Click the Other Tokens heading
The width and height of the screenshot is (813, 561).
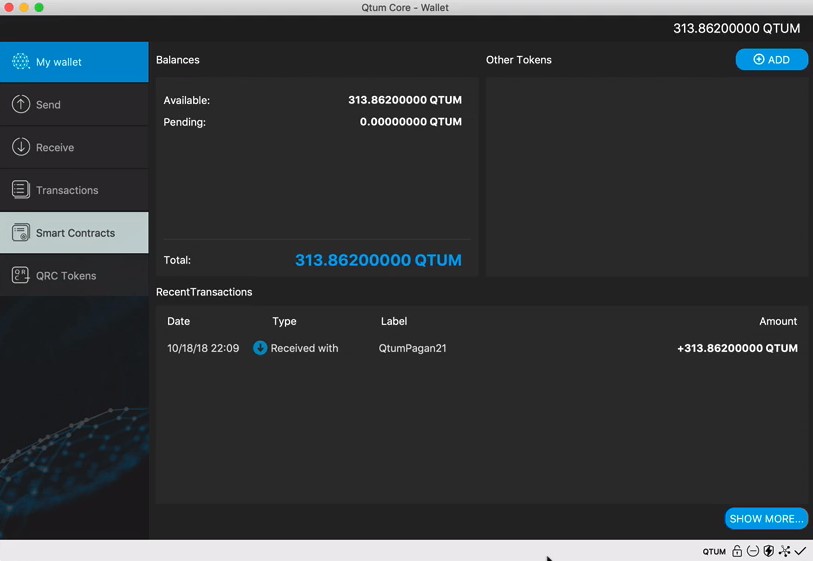coord(518,60)
